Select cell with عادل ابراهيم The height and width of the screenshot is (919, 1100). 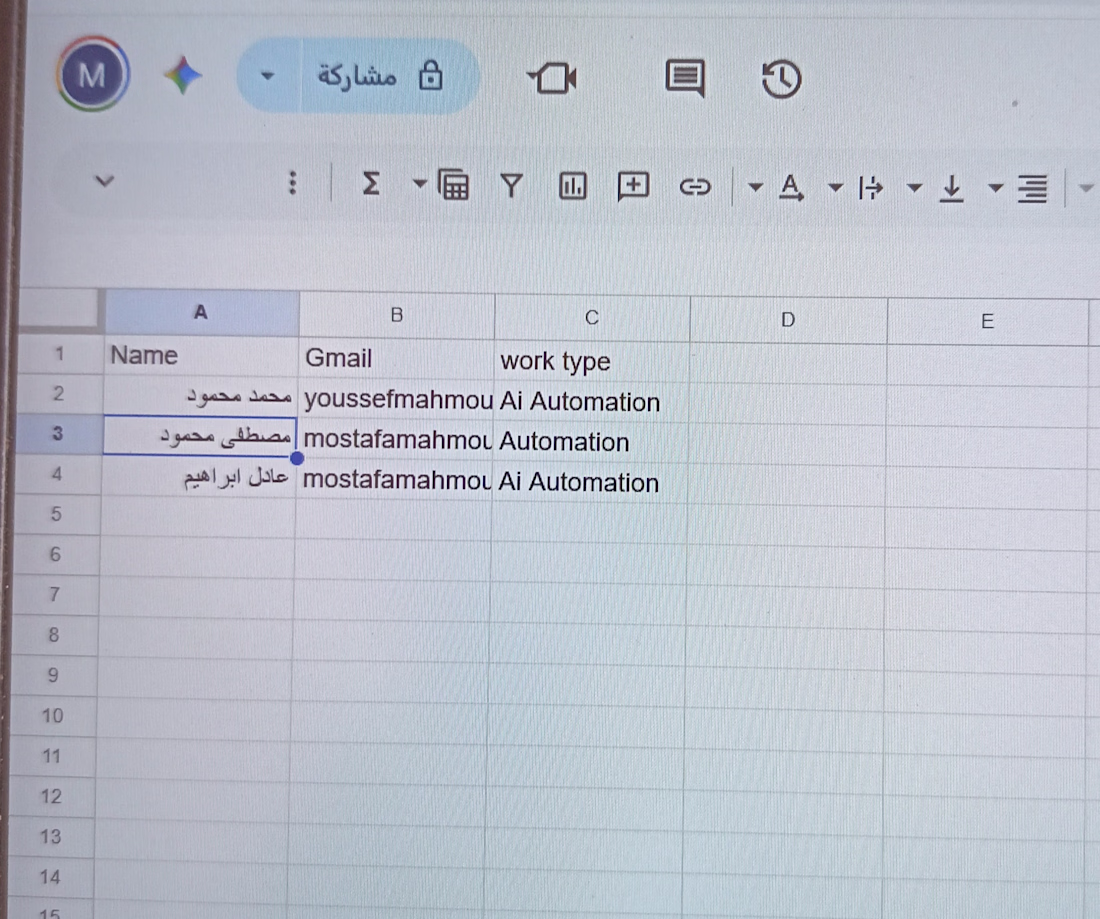point(199,476)
